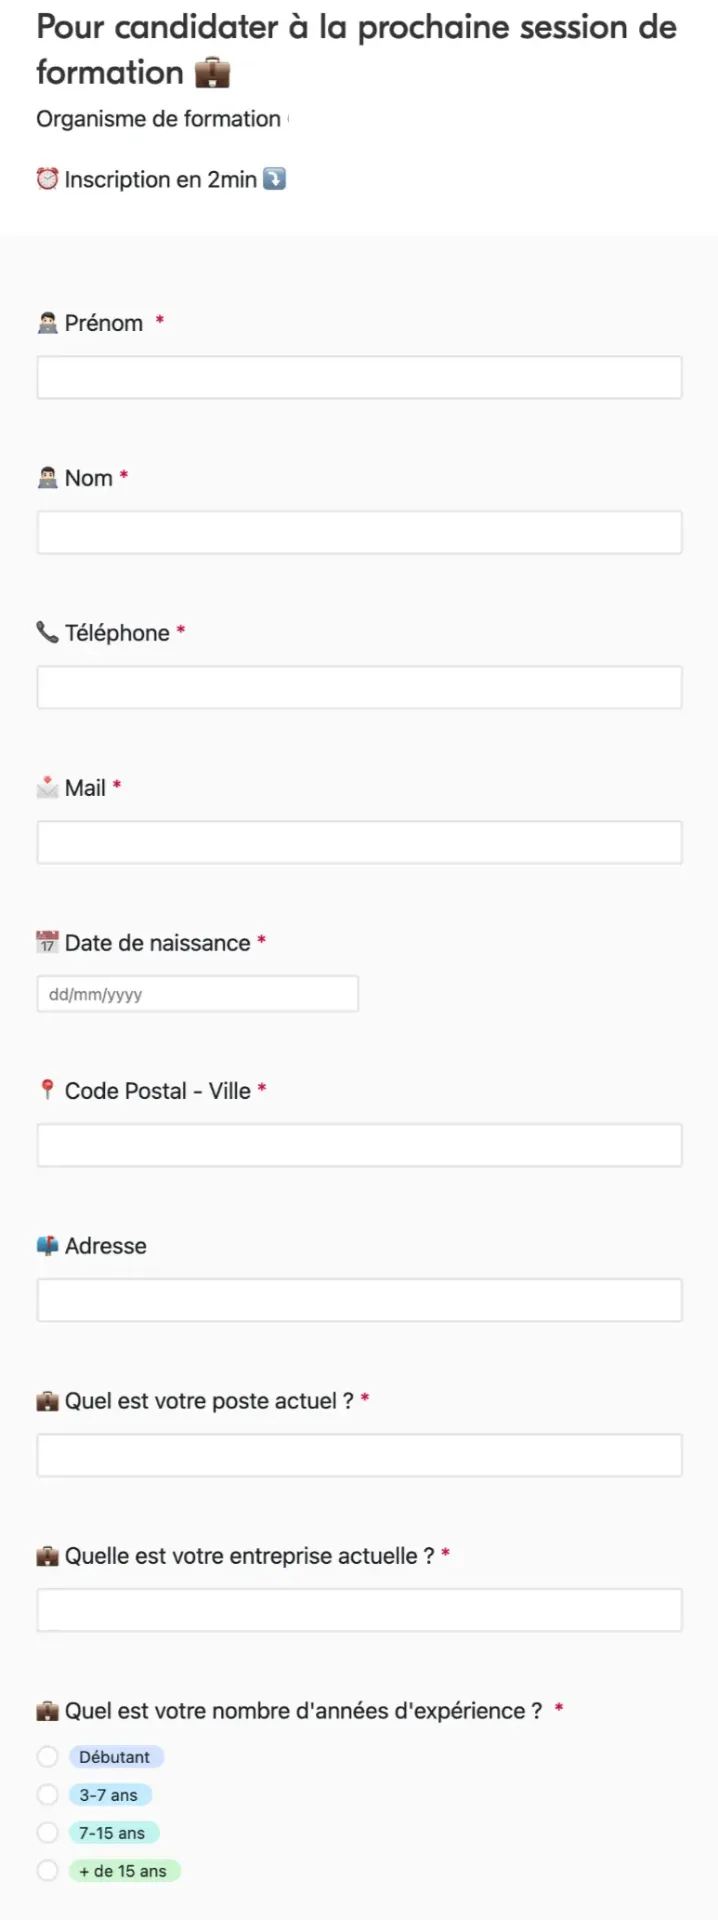Viewport: 718px width, 1920px height.
Task: Click the alarm clock icon near Inscription en 2min
Action: click(46, 179)
